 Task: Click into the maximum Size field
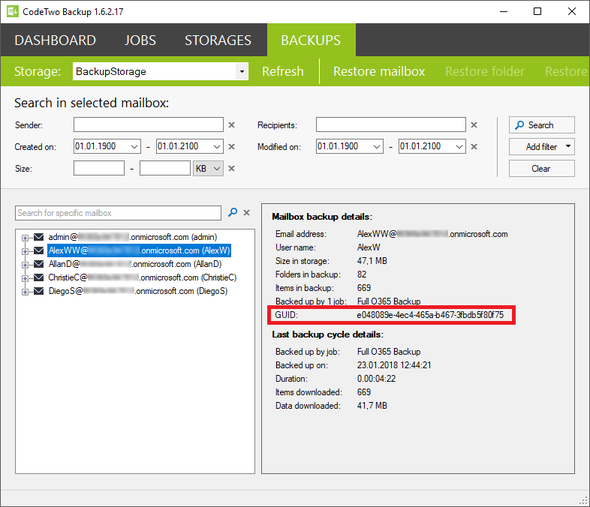[165, 168]
